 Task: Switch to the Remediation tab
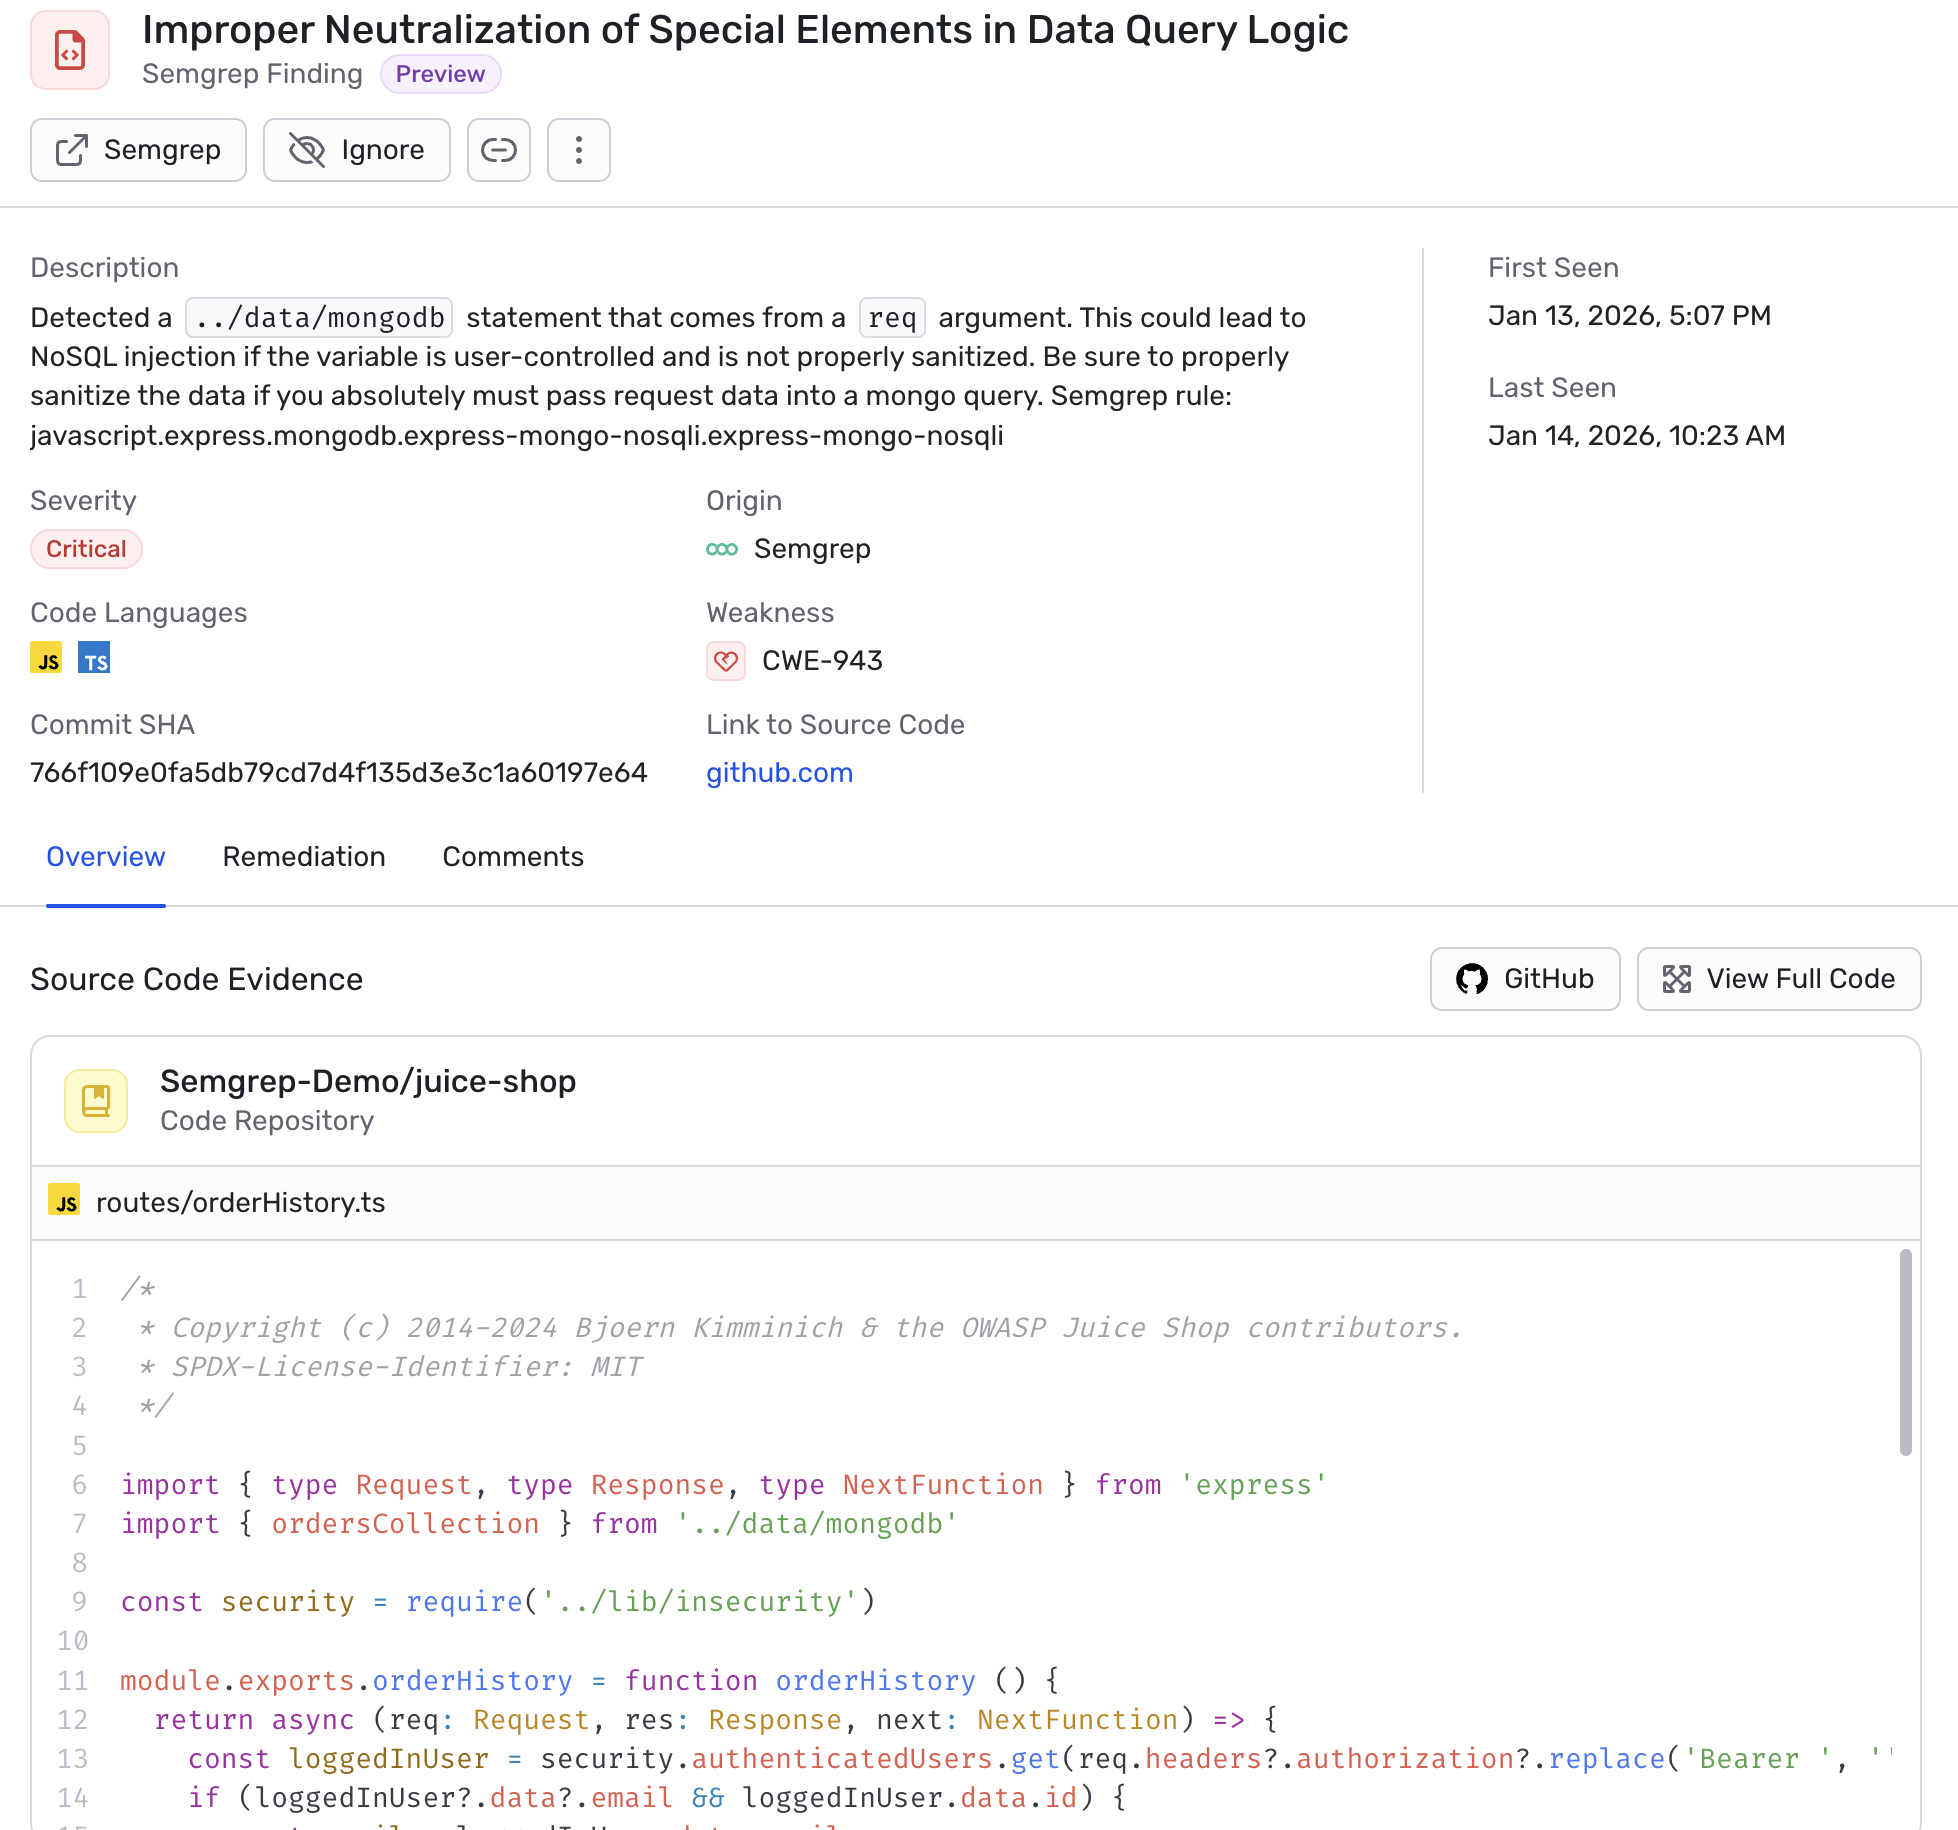(304, 857)
